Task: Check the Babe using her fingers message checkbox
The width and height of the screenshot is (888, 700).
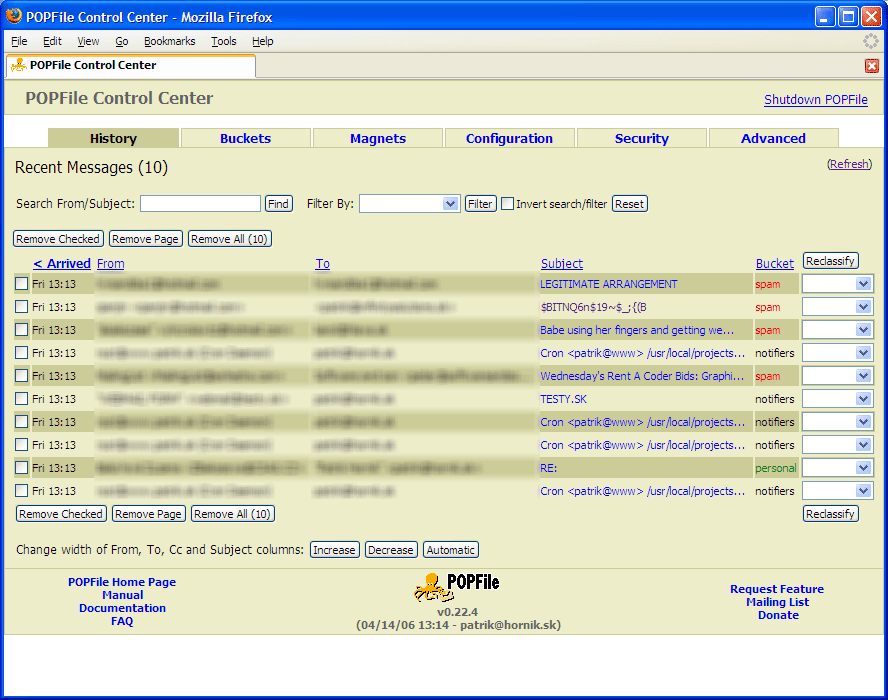Action: click(22, 330)
